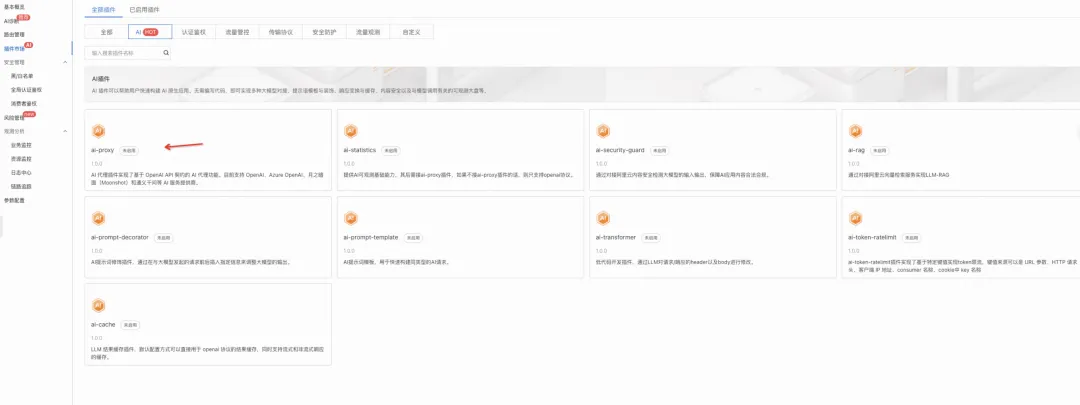Click the ai-proxy plugin hexagon icon
Image resolution: width=1080 pixels, height=405 pixels.
[98, 131]
